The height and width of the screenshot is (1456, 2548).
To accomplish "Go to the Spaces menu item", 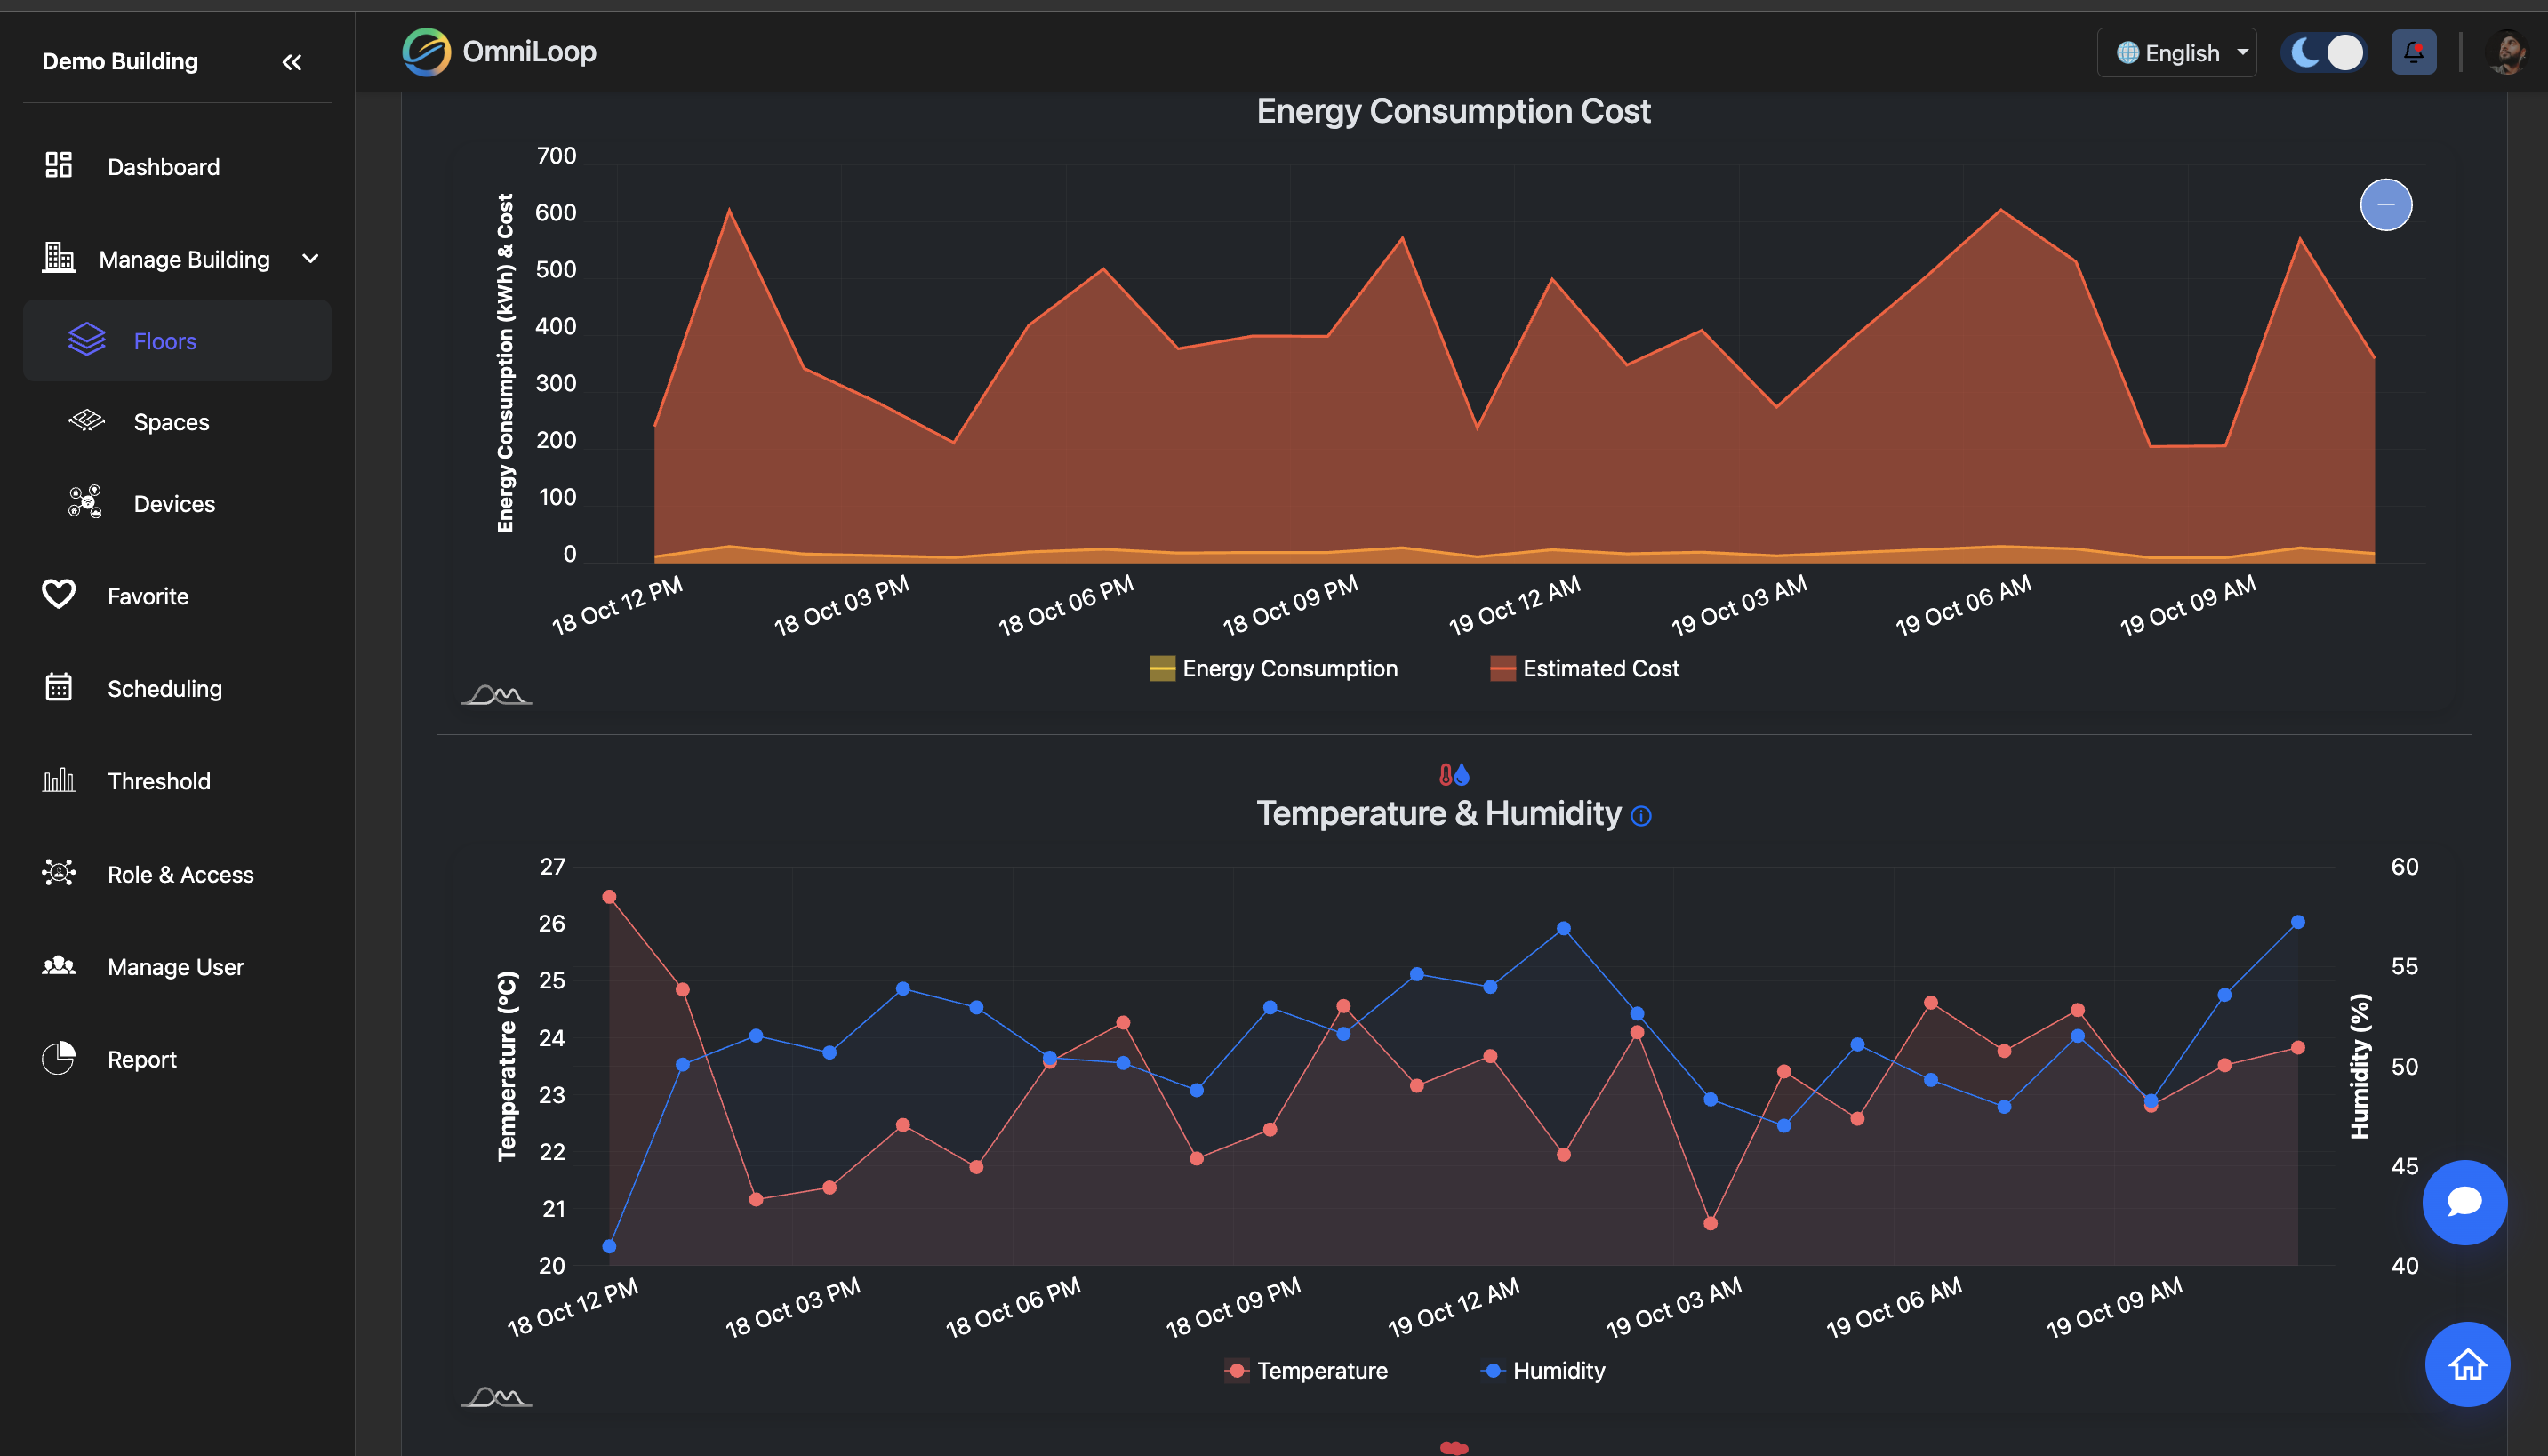I will coord(171,422).
